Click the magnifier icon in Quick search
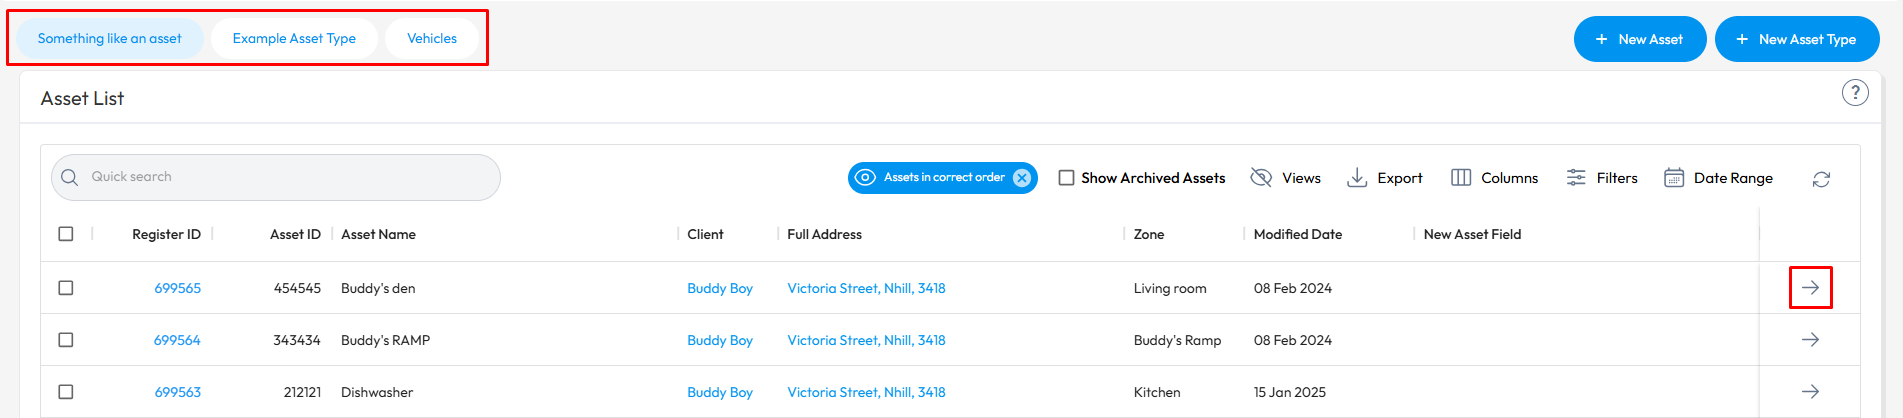Screen dimensions: 1903x418 tap(70, 177)
